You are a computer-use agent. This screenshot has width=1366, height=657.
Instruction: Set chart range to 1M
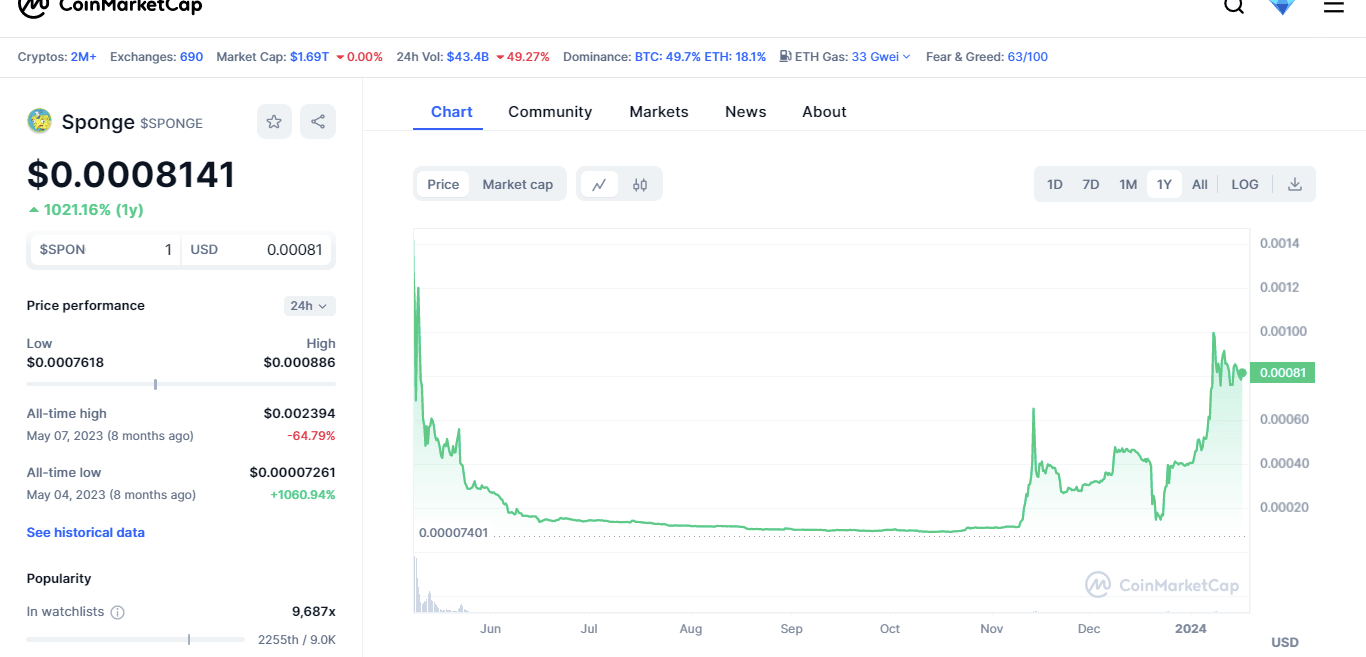pos(1128,184)
